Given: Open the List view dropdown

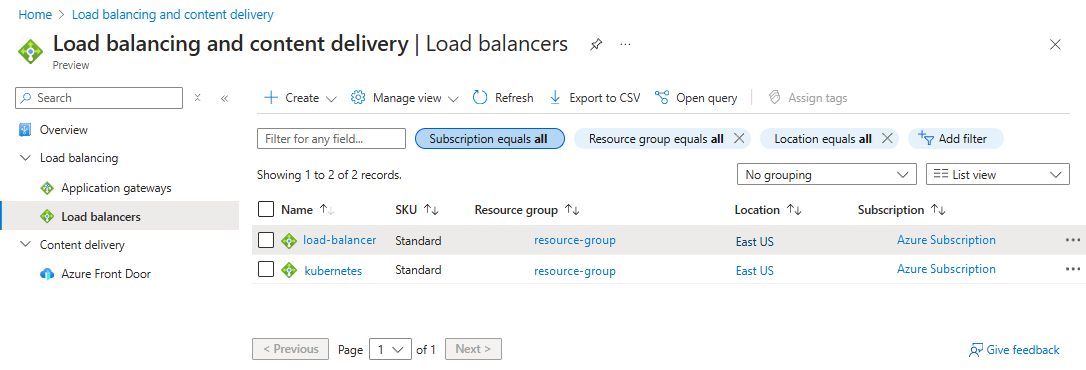Looking at the screenshot, I should (x=997, y=175).
